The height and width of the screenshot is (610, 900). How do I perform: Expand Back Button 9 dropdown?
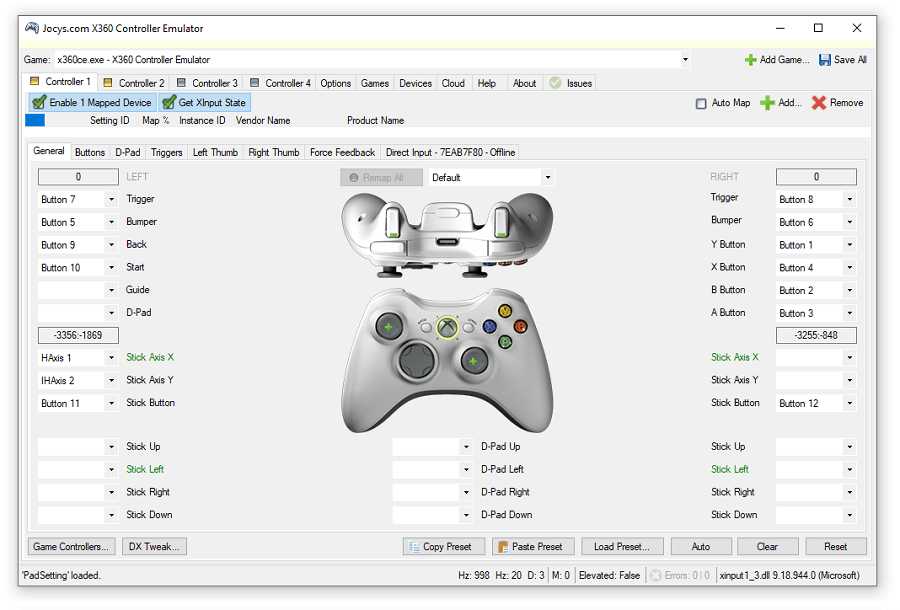pos(111,245)
